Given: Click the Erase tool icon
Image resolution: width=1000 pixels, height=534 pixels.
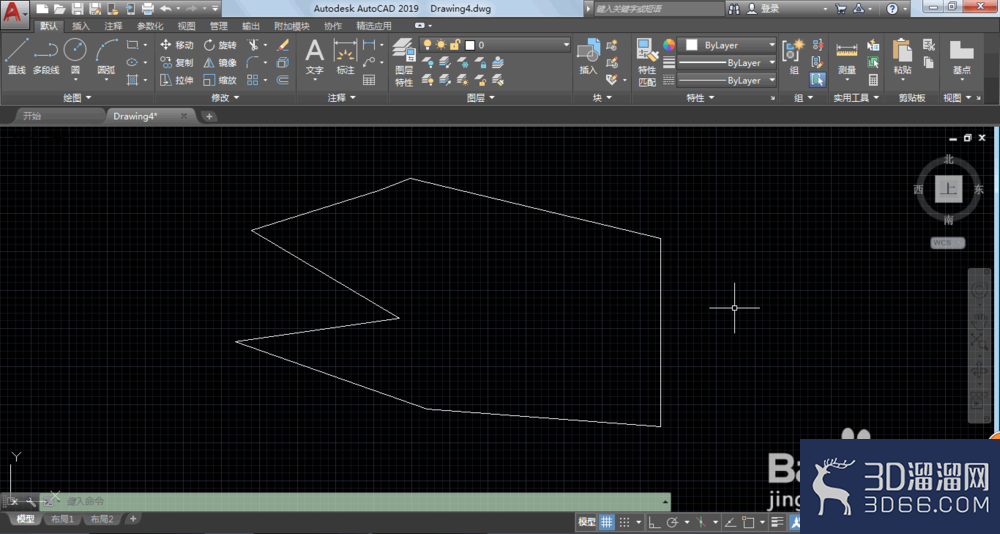Looking at the screenshot, I should point(283,45).
